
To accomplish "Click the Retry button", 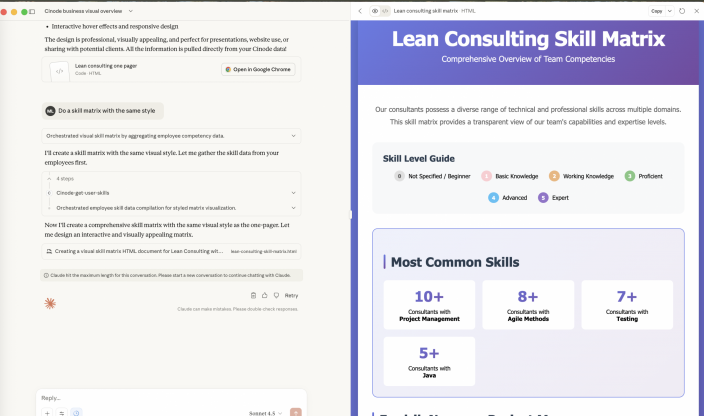I will pos(291,295).
